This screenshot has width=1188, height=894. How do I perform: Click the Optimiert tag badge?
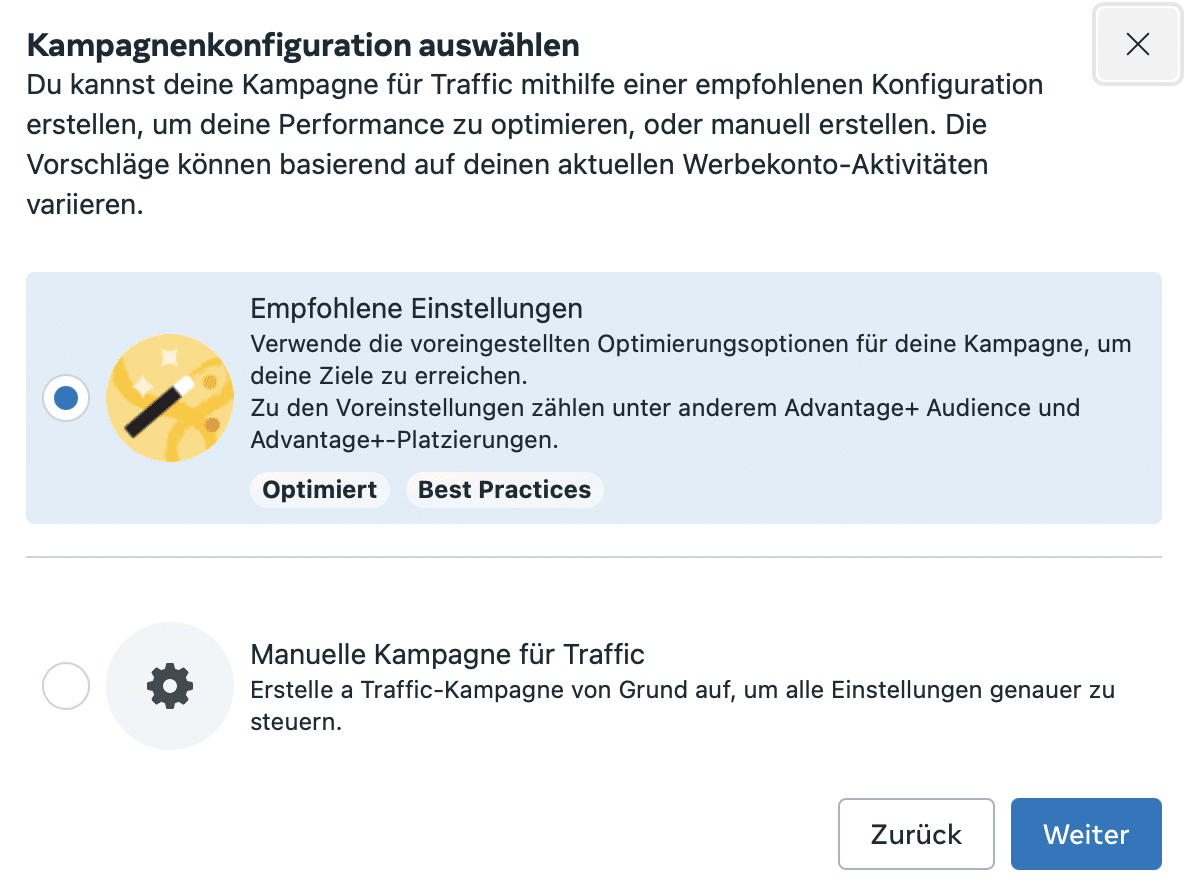(319, 489)
